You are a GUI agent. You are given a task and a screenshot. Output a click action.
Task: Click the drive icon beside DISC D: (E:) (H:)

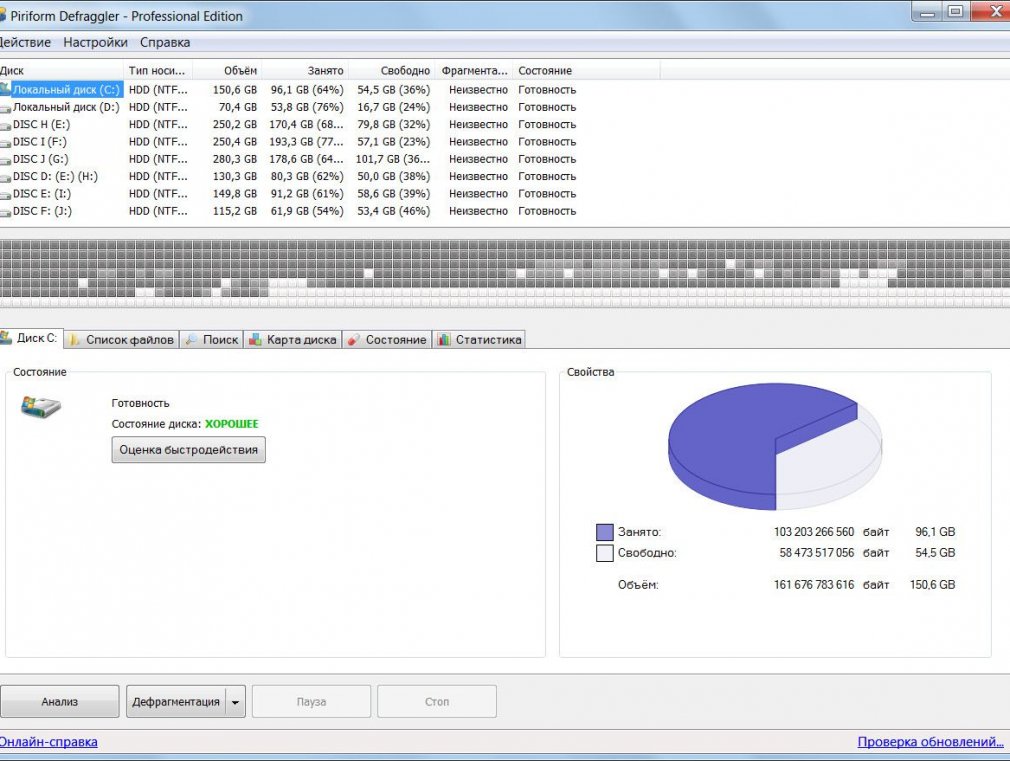[5, 177]
